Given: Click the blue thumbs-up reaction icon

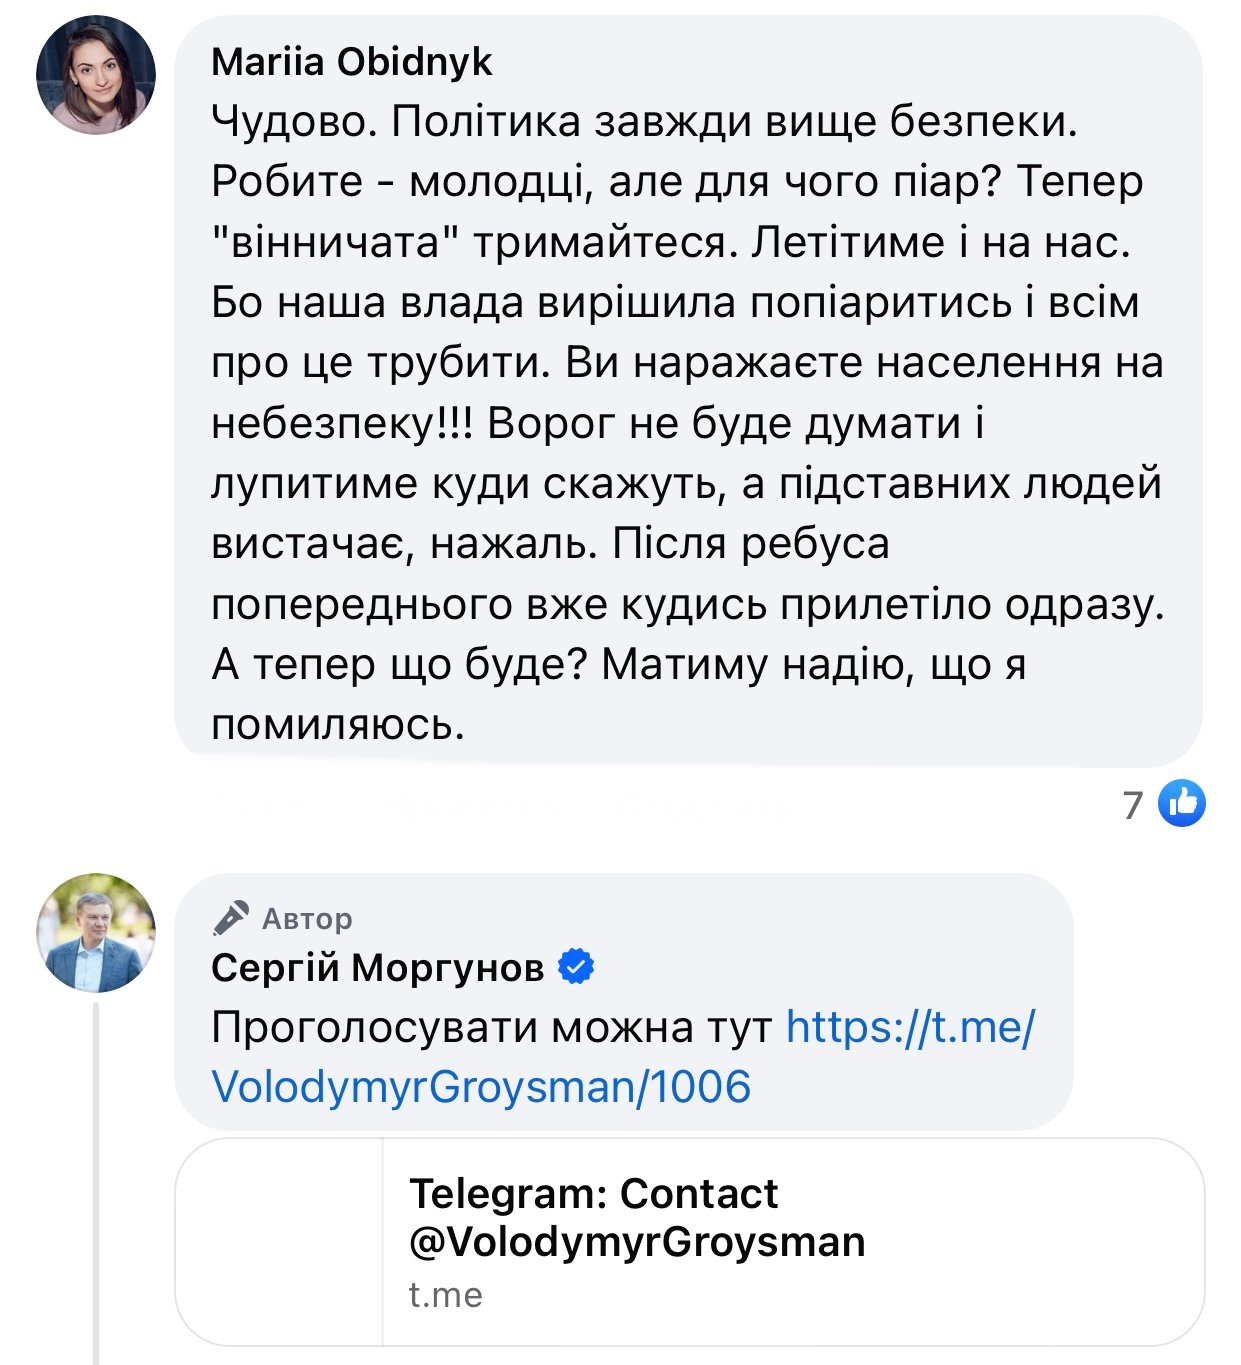Looking at the screenshot, I should click(1182, 803).
